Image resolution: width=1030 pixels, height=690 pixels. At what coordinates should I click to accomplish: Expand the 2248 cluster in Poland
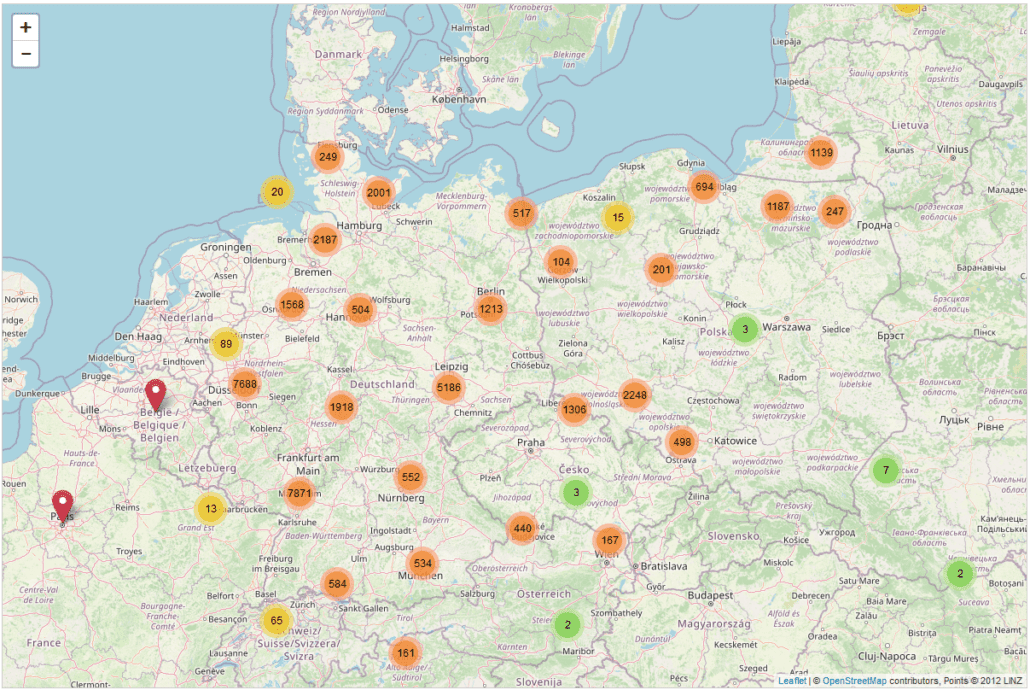point(635,395)
